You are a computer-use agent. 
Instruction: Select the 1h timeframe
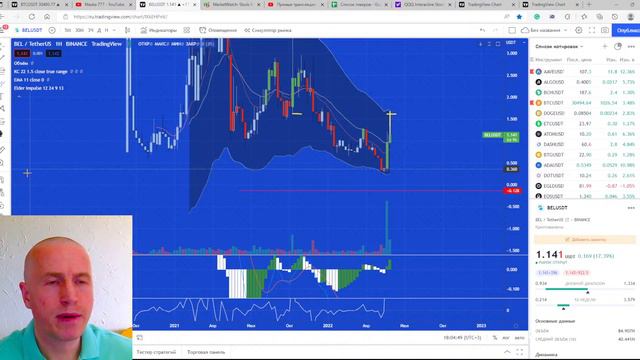point(91,30)
